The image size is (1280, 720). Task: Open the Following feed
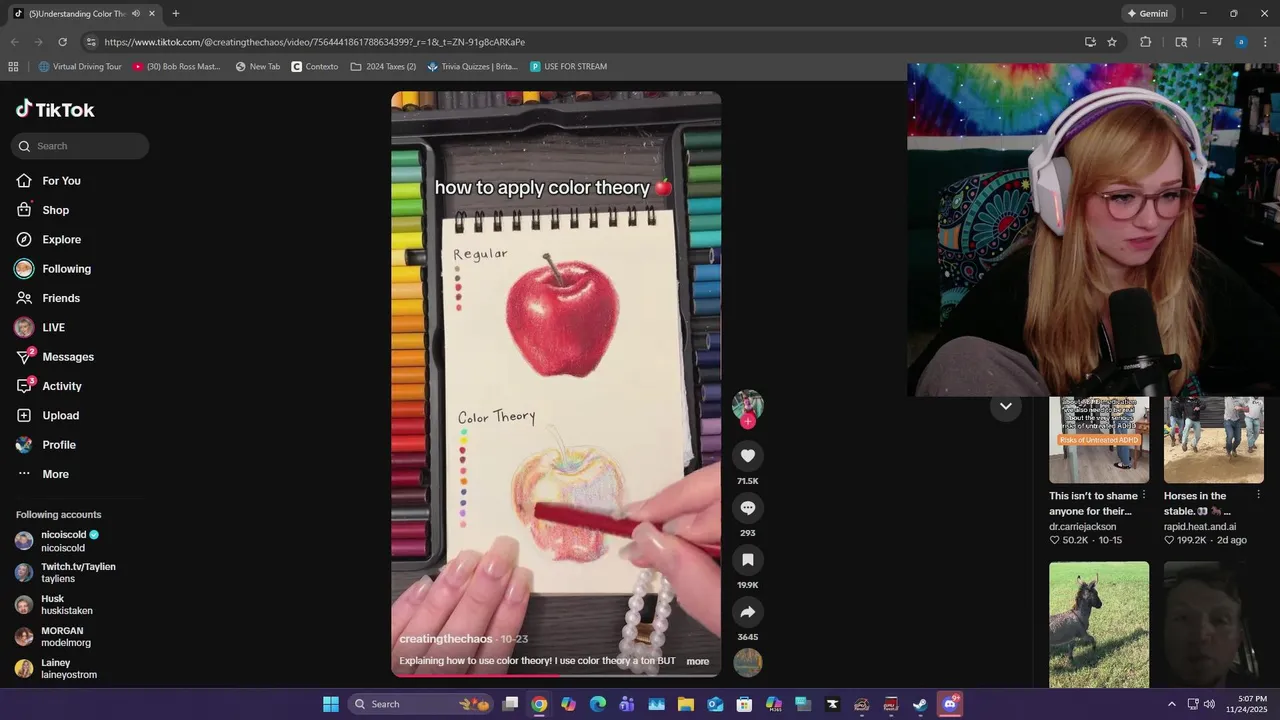click(x=66, y=269)
